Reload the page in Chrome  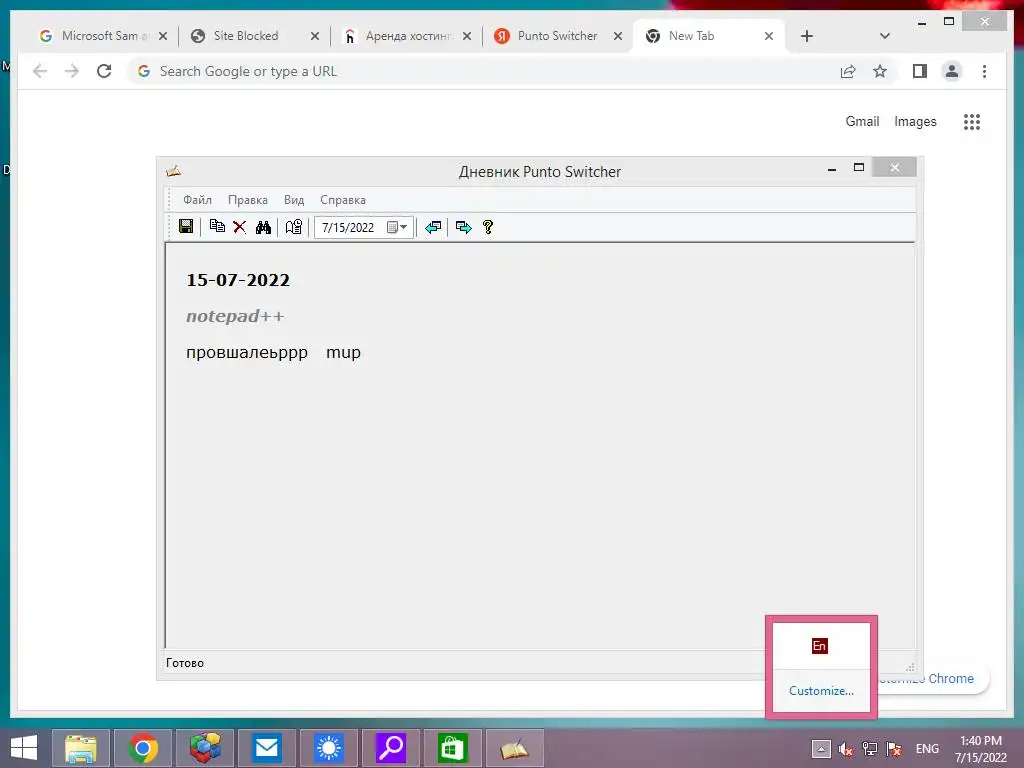[x=104, y=71]
